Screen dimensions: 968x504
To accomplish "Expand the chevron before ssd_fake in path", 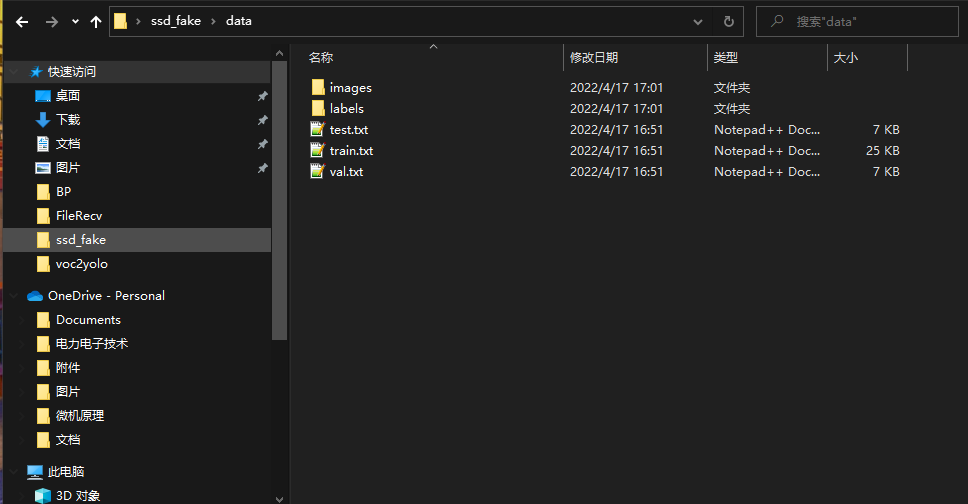I will (x=138, y=22).
